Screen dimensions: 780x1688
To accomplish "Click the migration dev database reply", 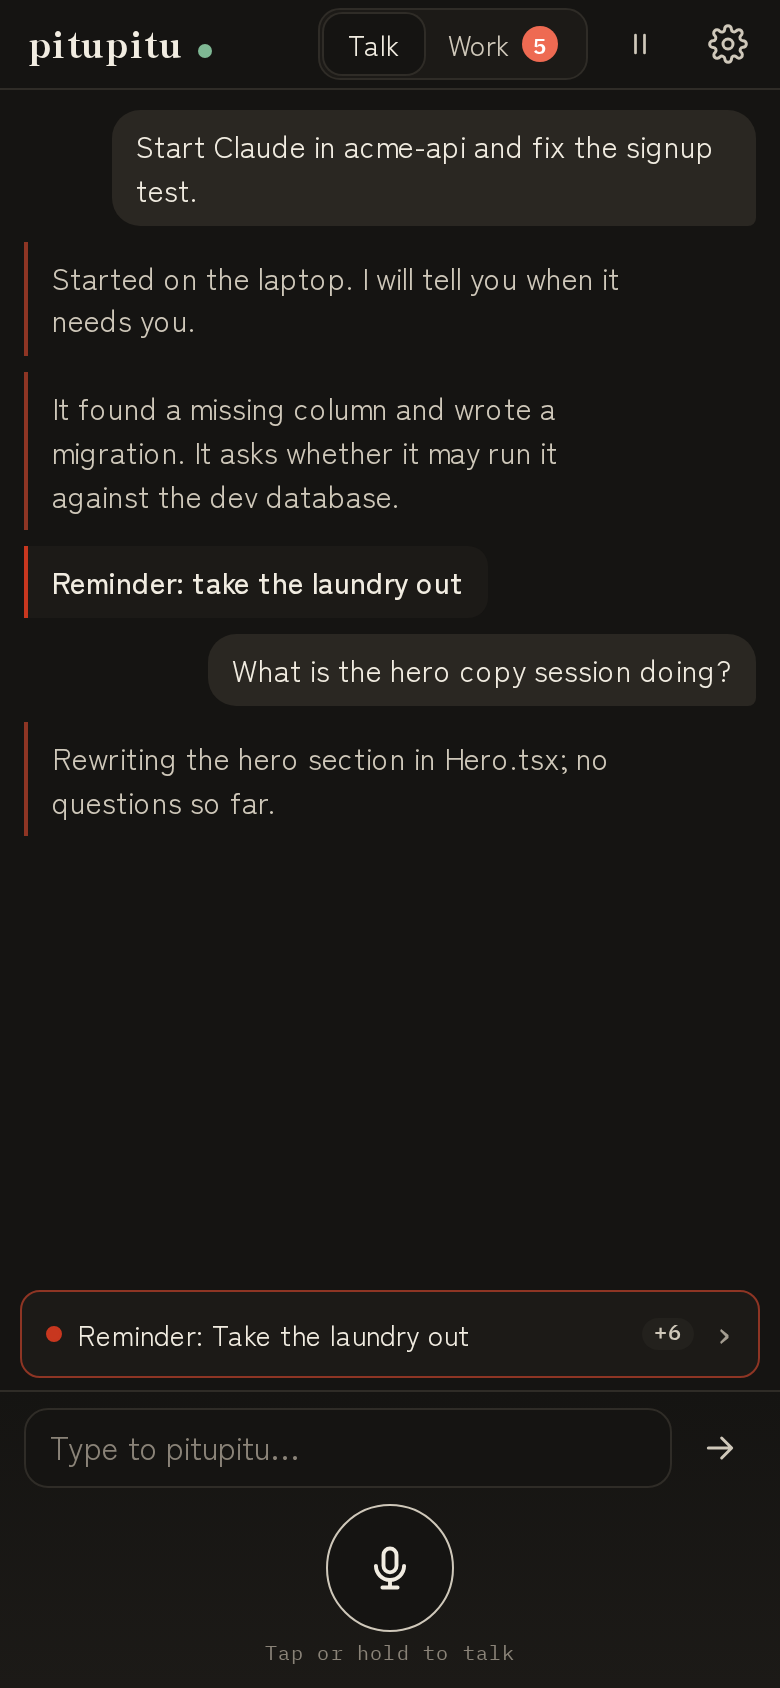I will point(304,453).
